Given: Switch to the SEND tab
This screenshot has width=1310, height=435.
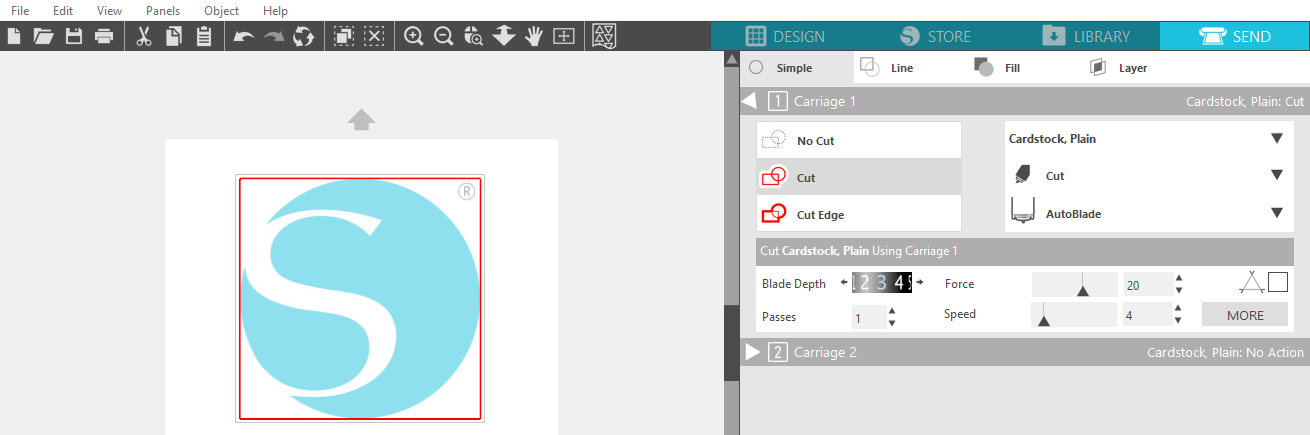Looking at the screenshot, I should click(x=1235, y=36).
